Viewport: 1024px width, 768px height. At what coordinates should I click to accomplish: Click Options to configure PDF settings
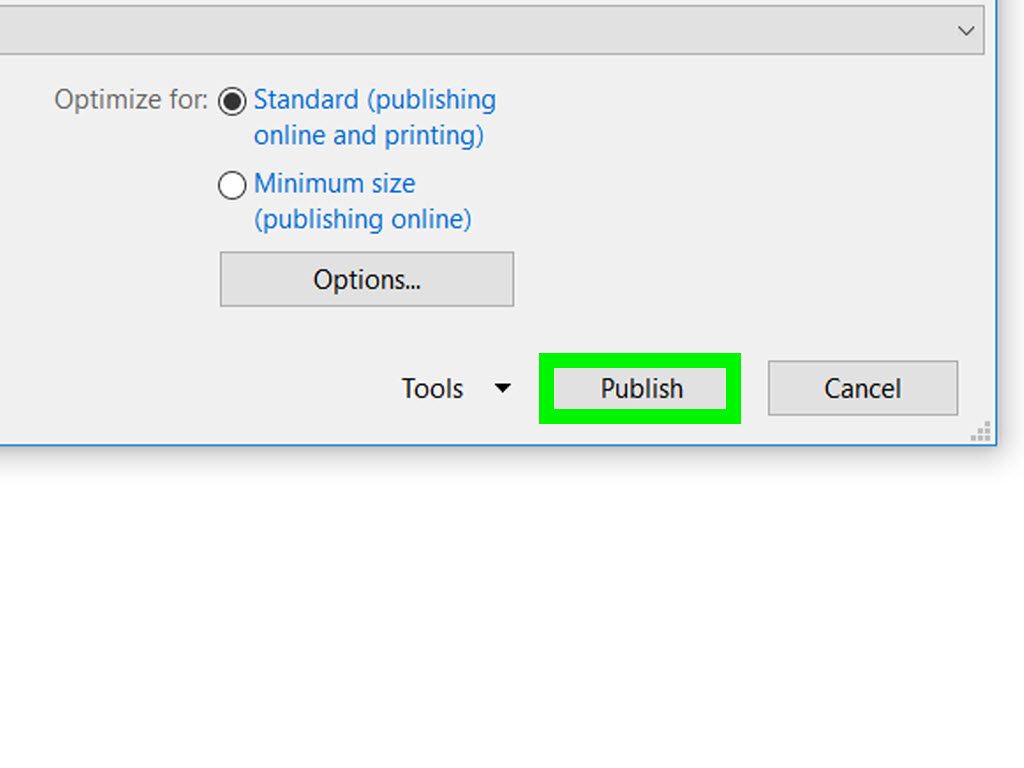pos(366,279)
